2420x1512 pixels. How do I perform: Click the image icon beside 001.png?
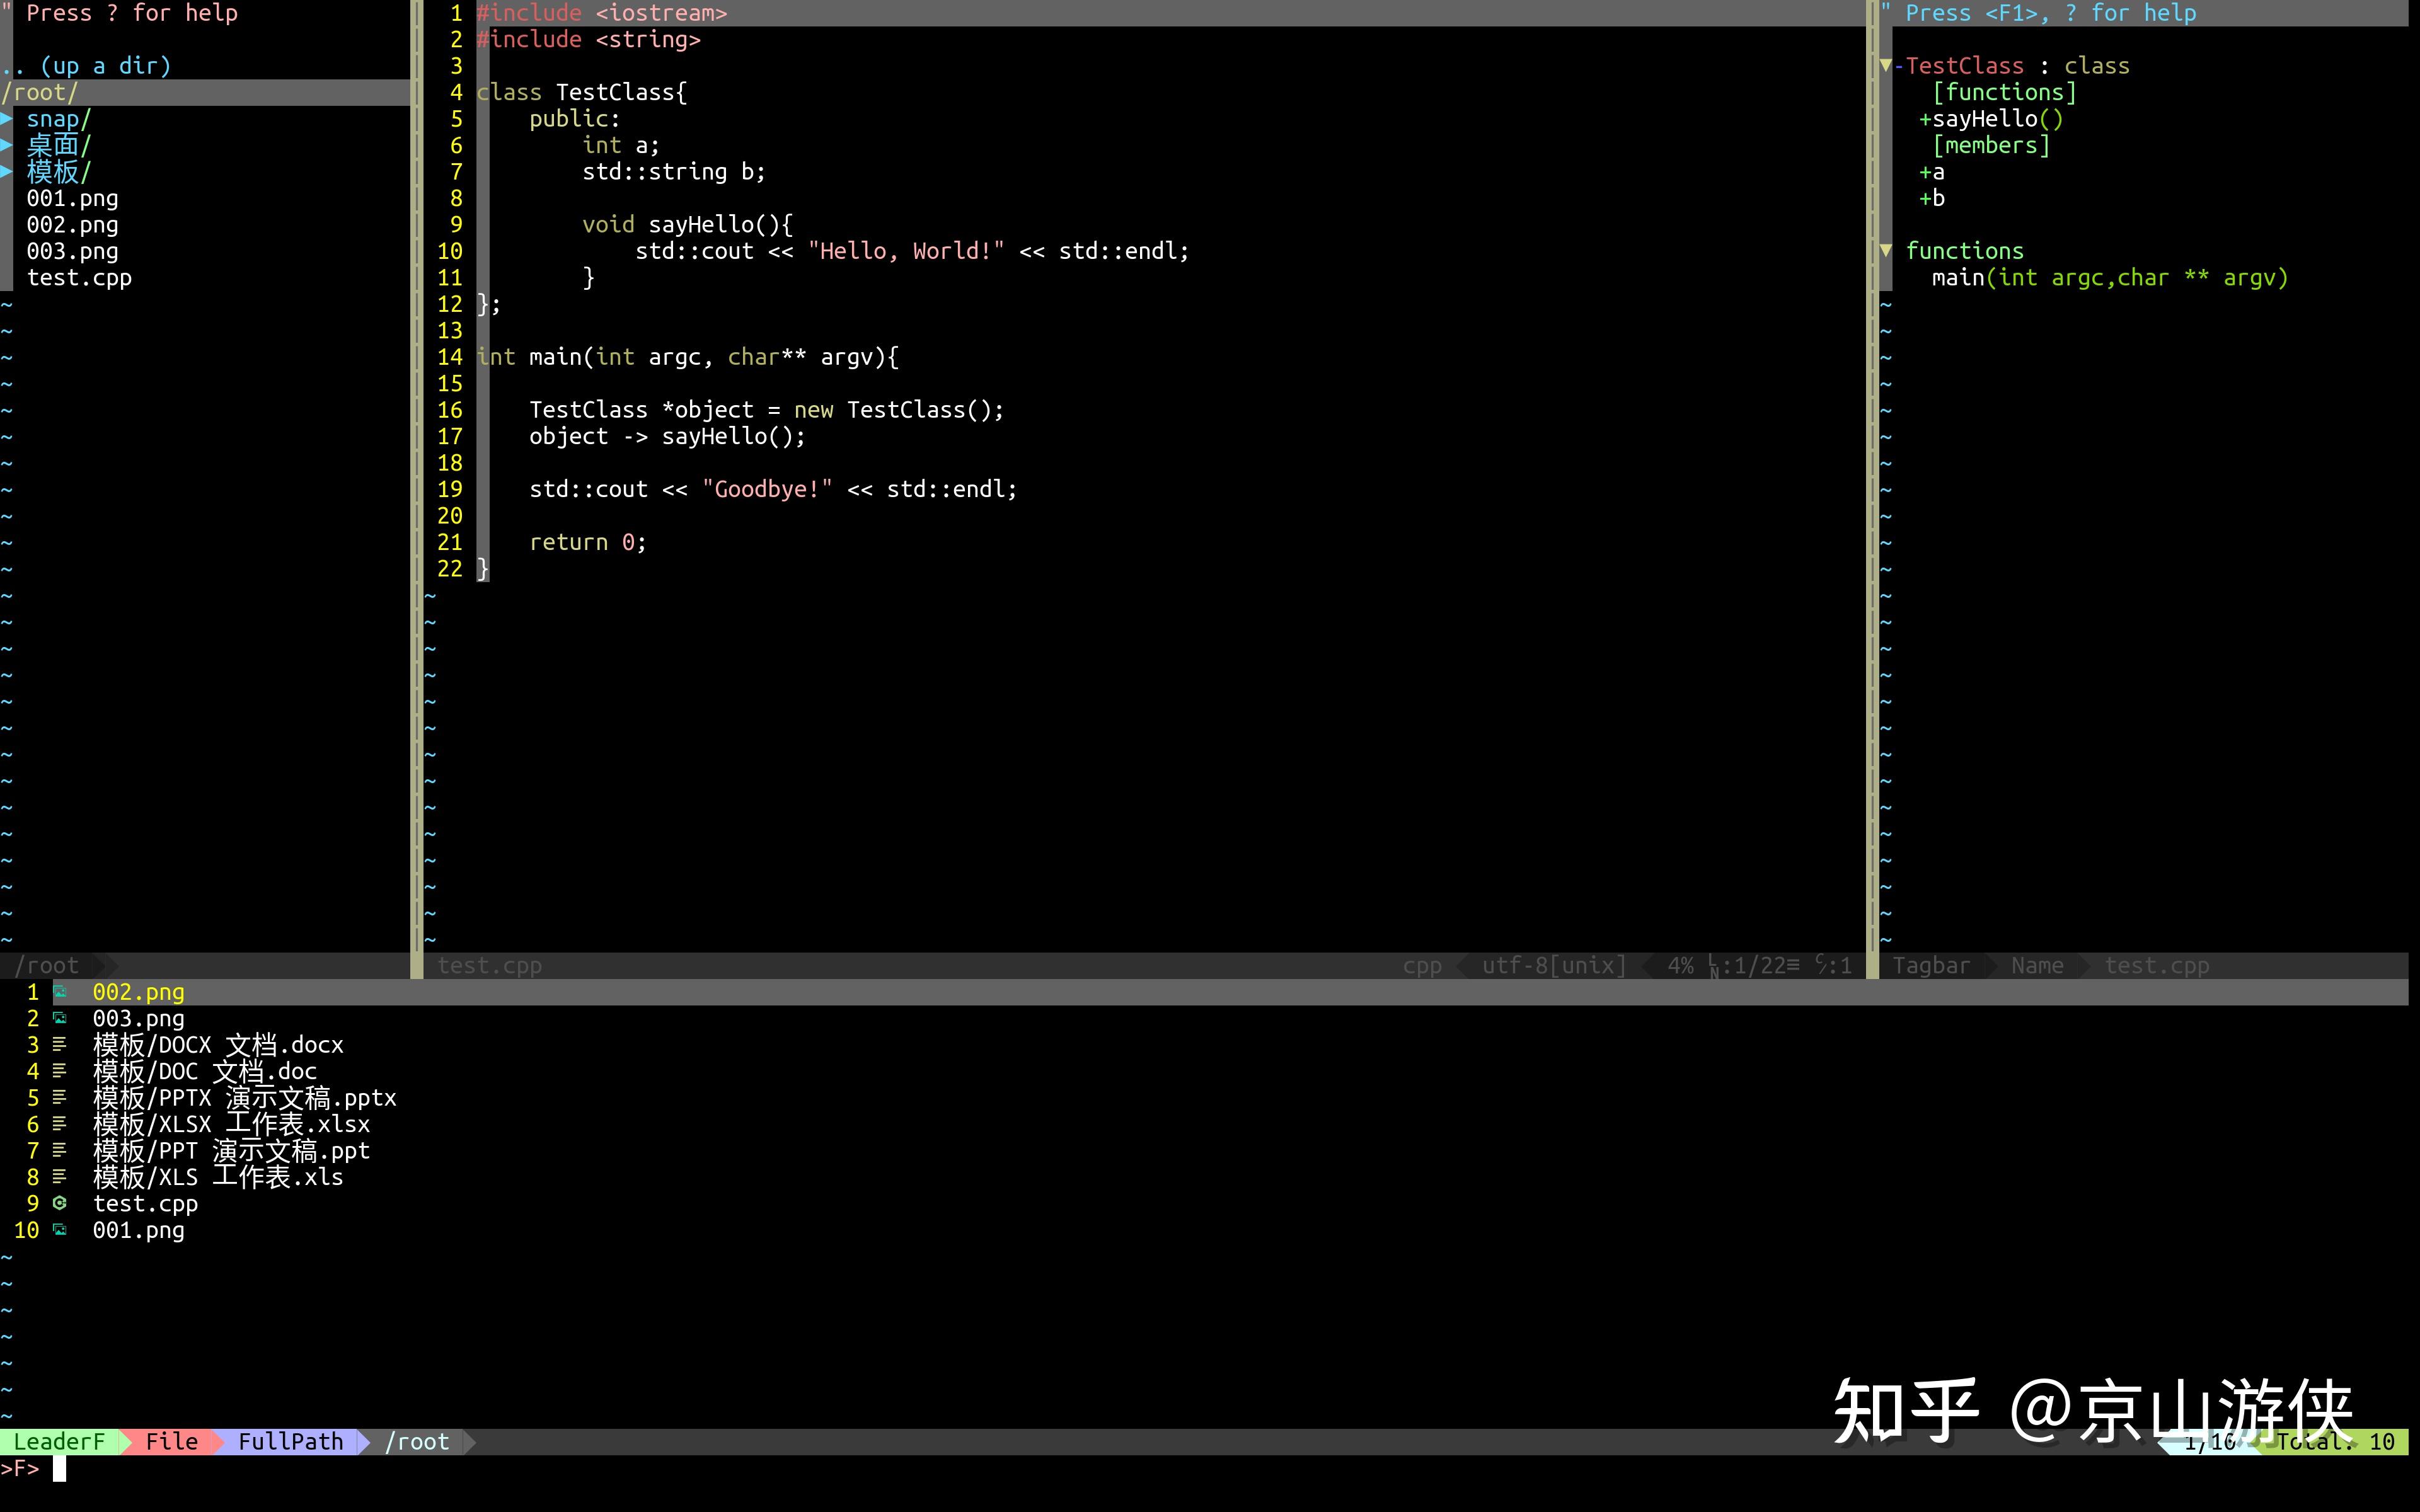click(x=61, y=1230)
